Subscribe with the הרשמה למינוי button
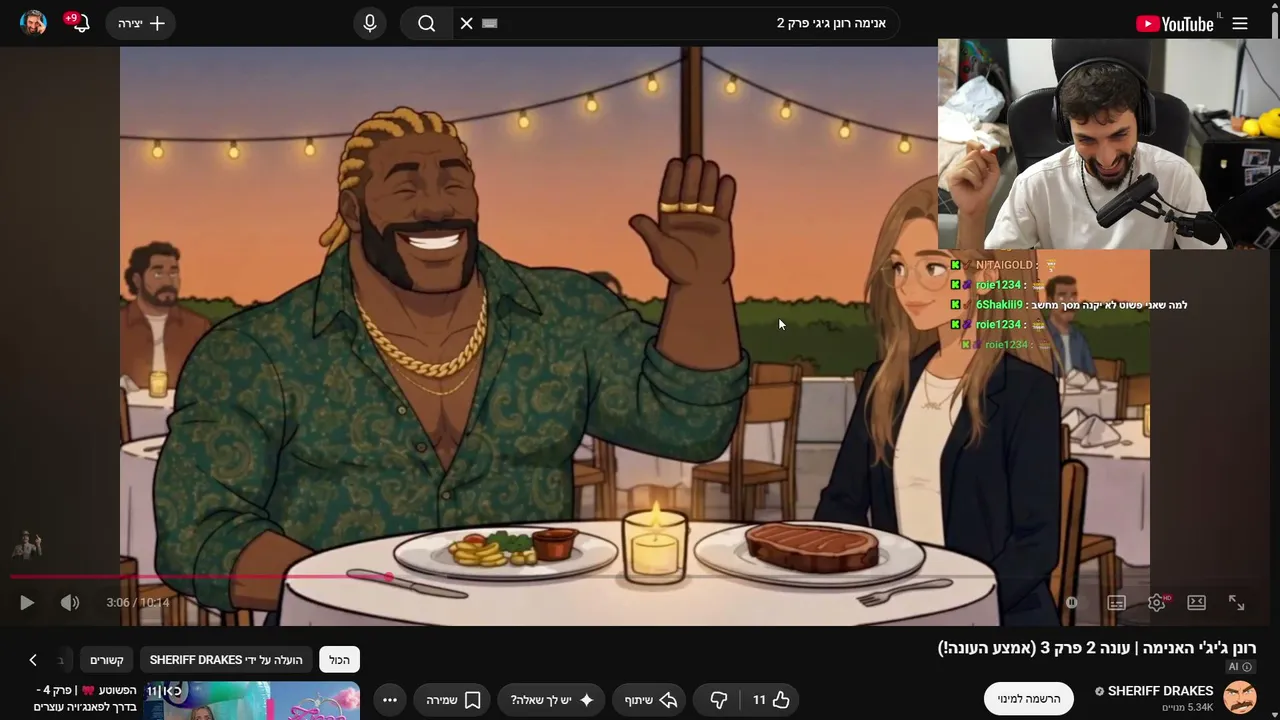 (1029, 699)
